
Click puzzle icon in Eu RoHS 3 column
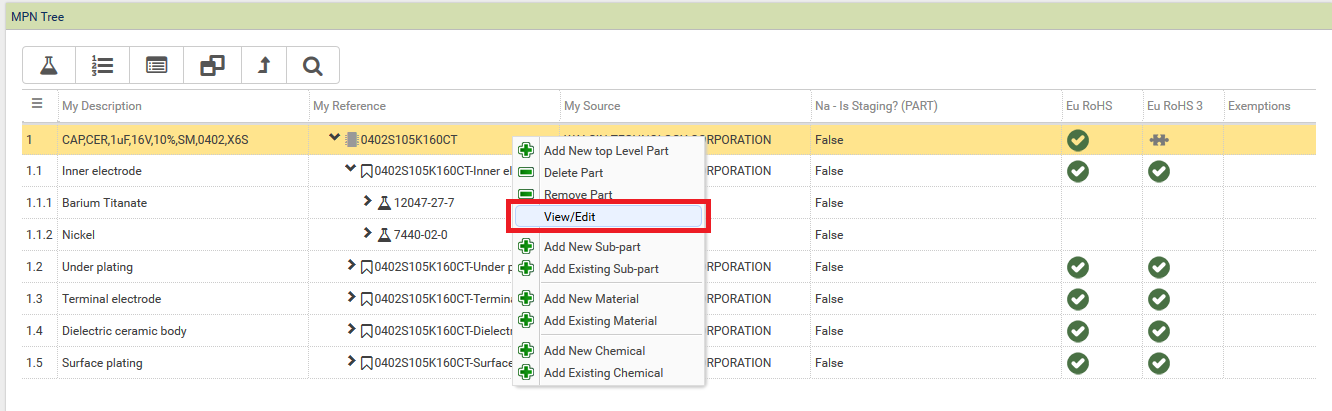click(x=1158, y=140)
